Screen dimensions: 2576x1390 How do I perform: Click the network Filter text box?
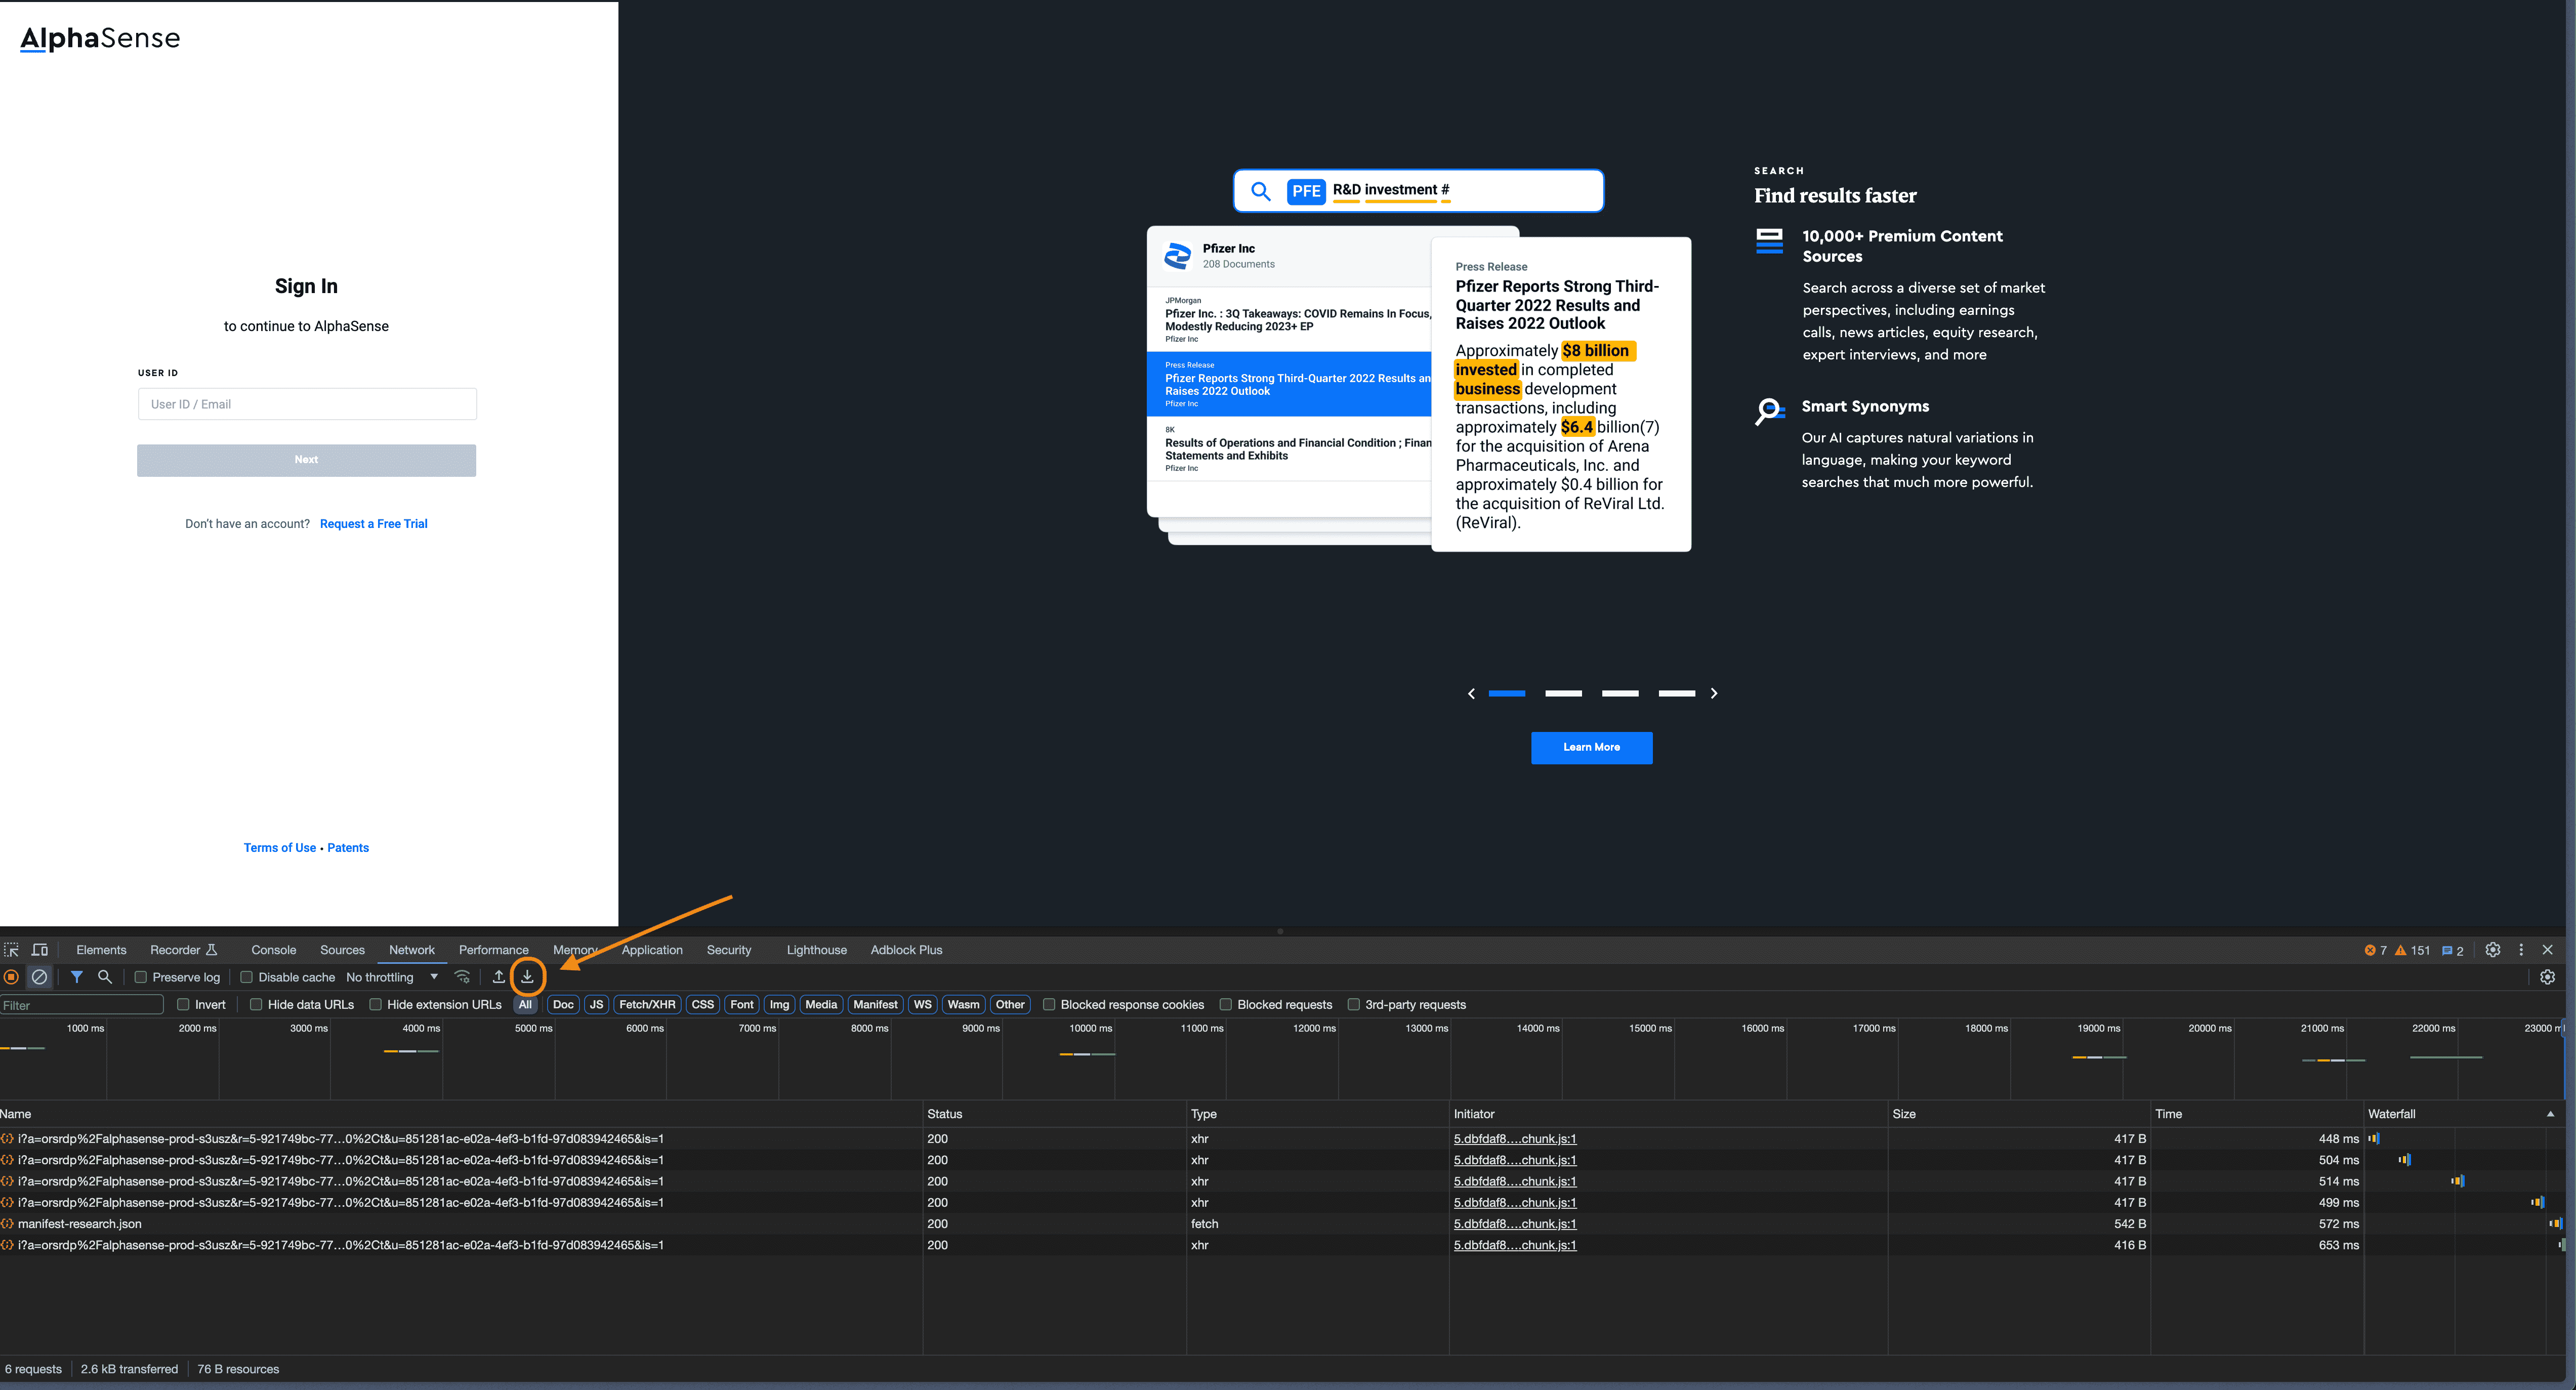coord(82,1004)
